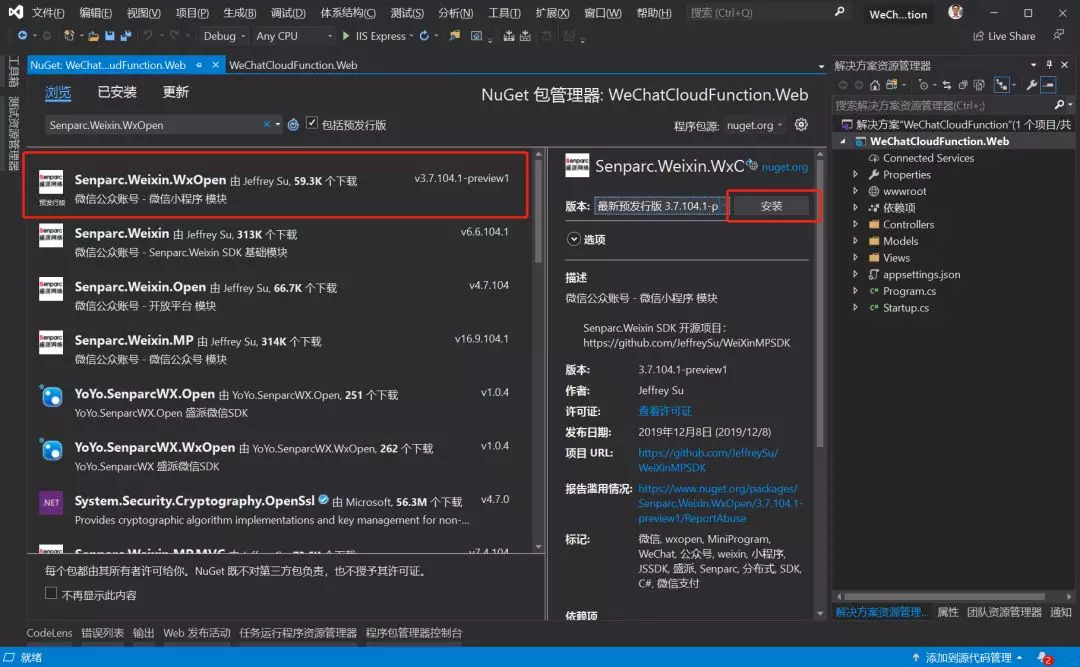This screenshot has height=667, width=1080.
Task: Expand the Options section in package details
Action: pyautogui.click(x=573, y=239)
